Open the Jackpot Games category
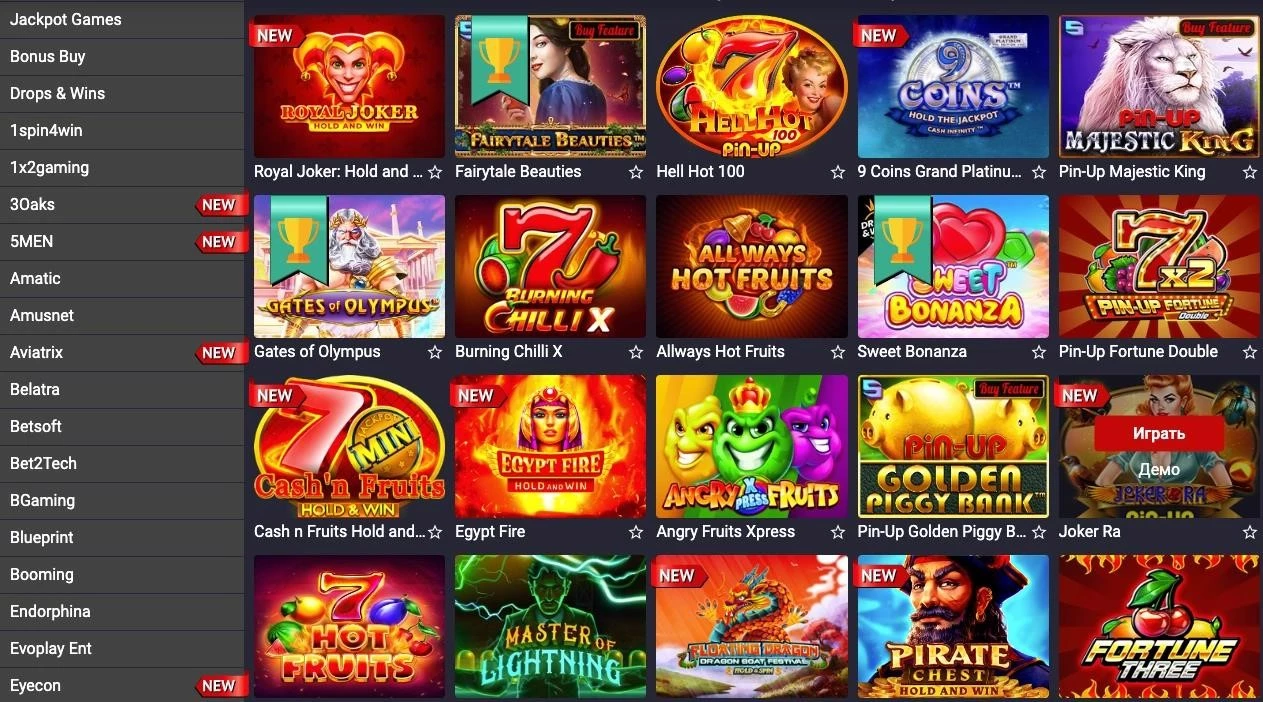This screenshot has height=702, width=1263. 122,19
